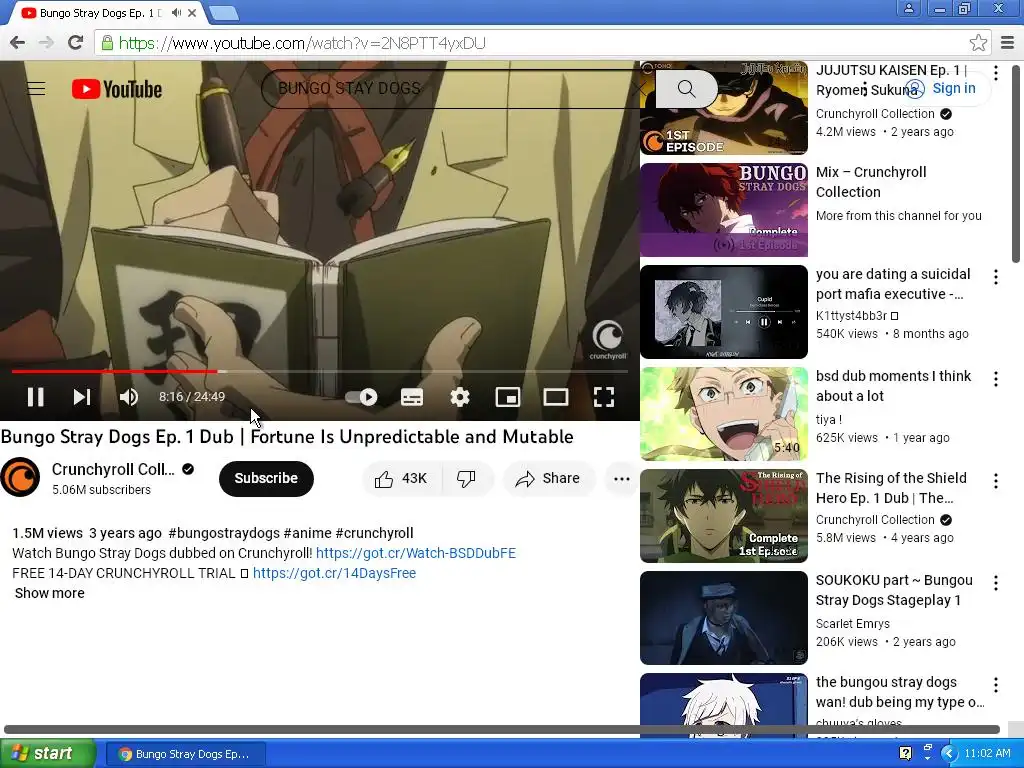The width and height of the screenshot is (1024, 768).
Task: Open SOUKOKU part Stageplay thumbnail
Action: pyautogui.click(x=724, y=618)
